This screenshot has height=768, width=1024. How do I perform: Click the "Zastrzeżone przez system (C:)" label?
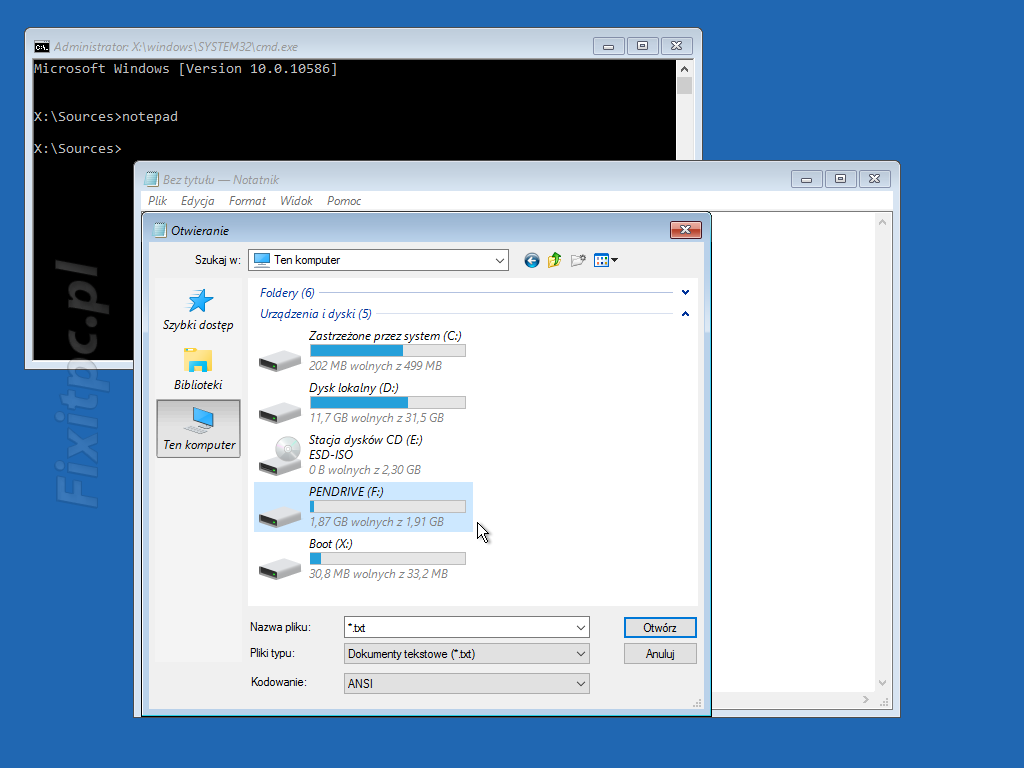385,336
